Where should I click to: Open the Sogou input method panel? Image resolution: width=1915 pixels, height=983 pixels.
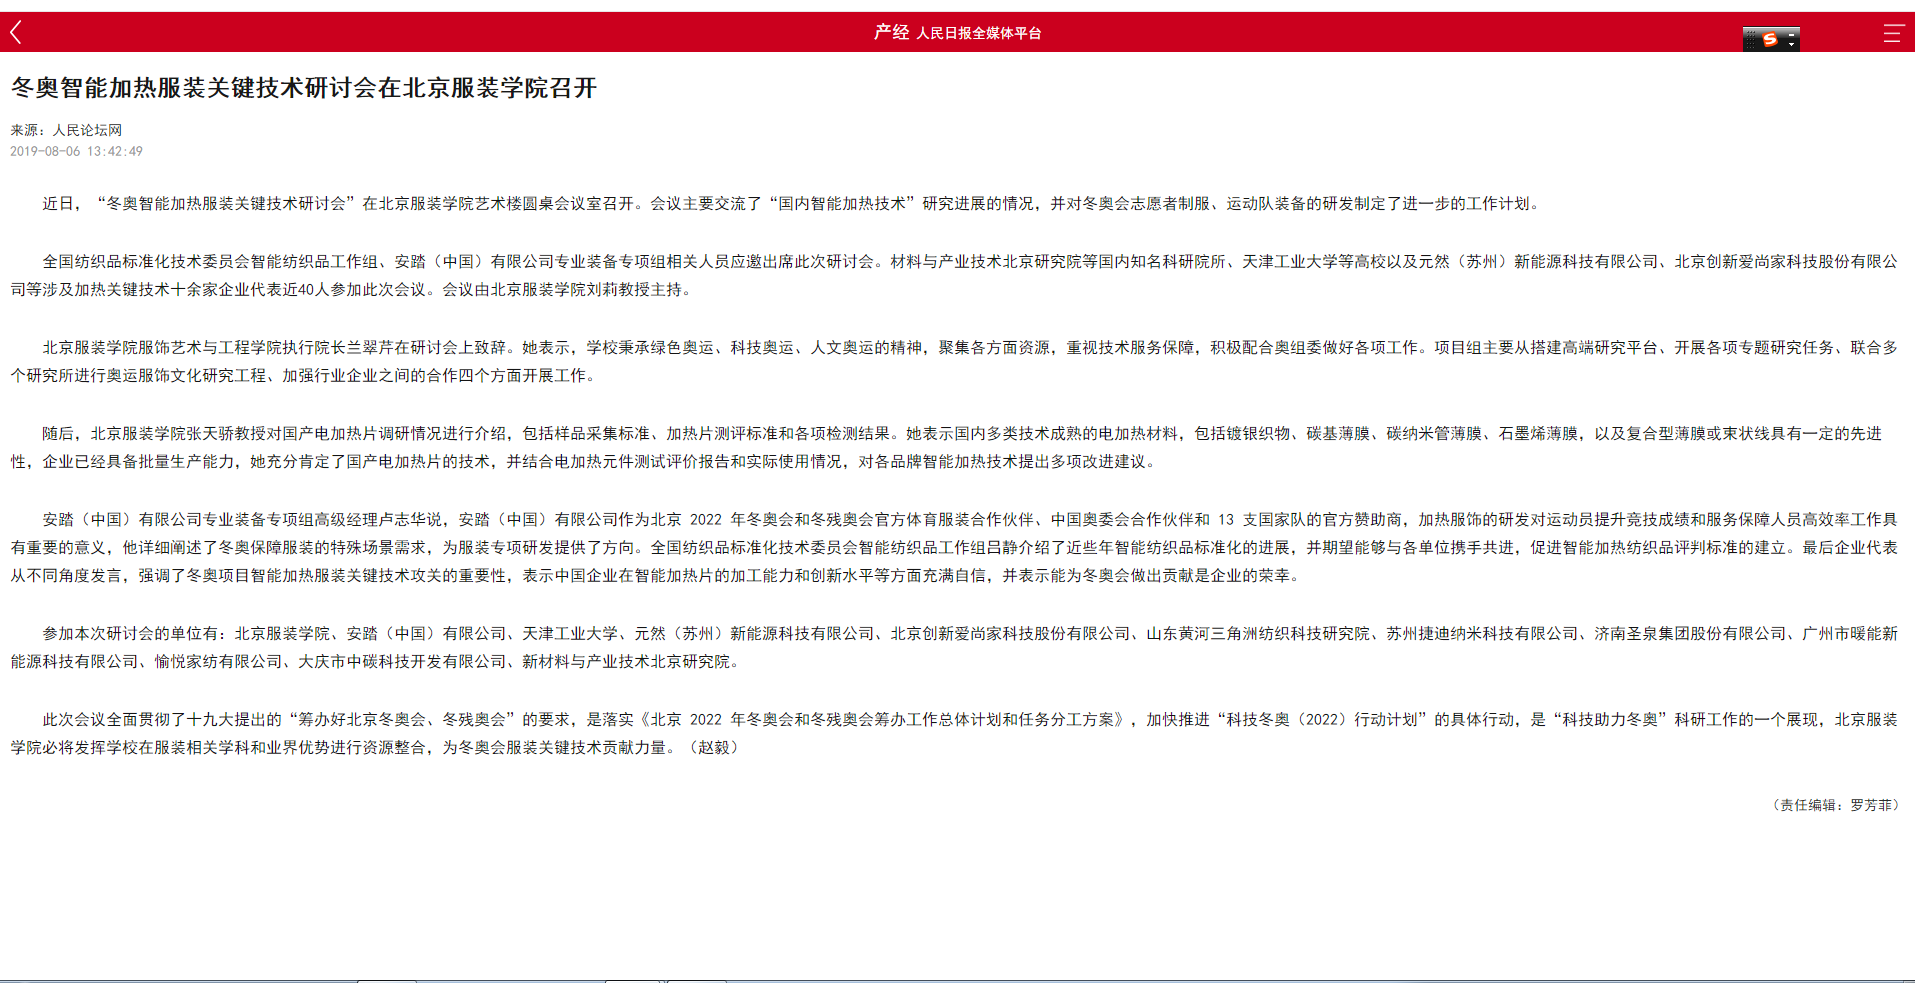(1770, 39)
